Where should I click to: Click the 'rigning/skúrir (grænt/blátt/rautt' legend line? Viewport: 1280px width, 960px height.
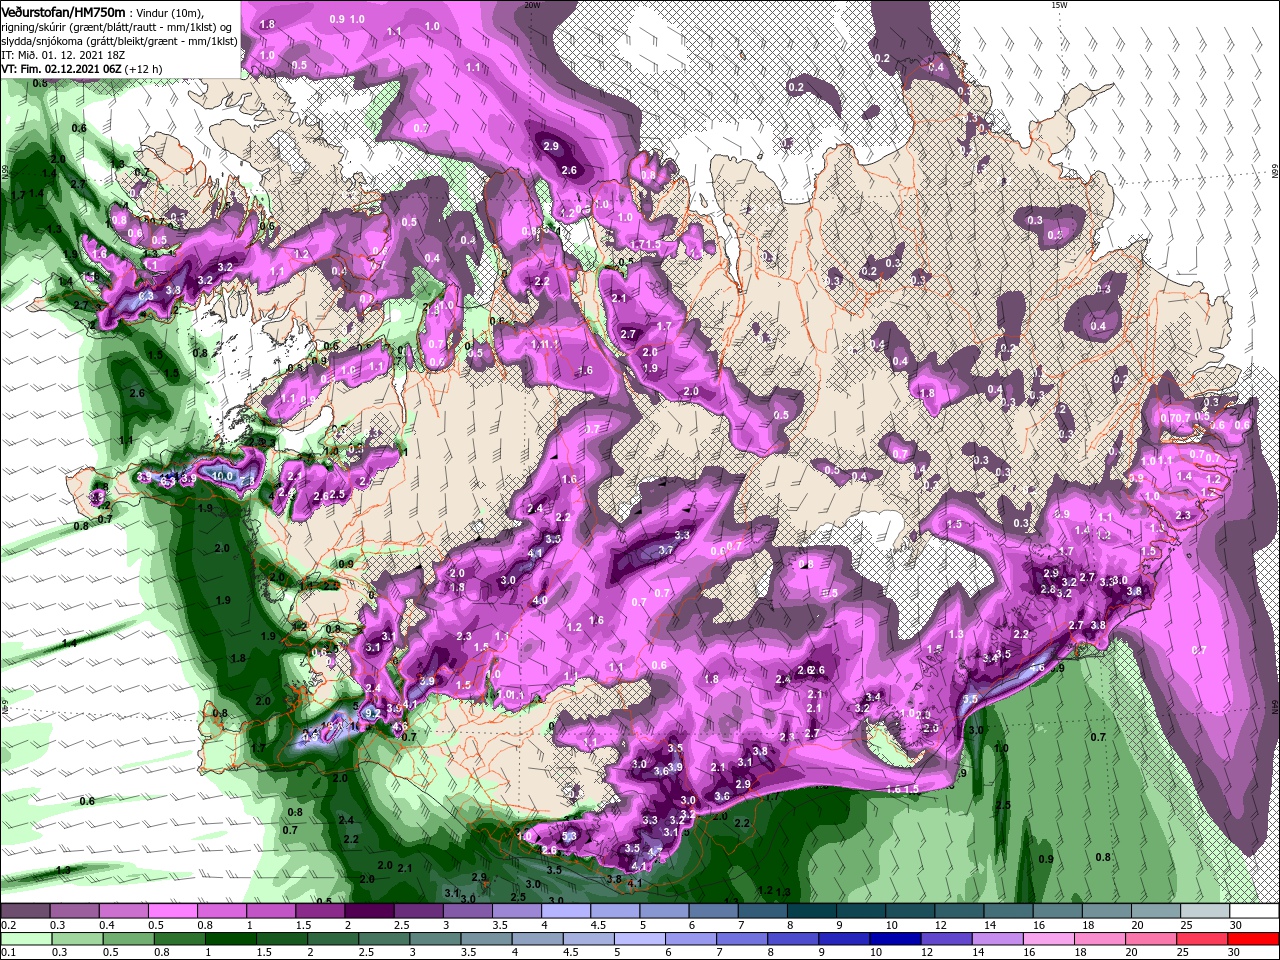pyautogui.click(x=116, y=26)
